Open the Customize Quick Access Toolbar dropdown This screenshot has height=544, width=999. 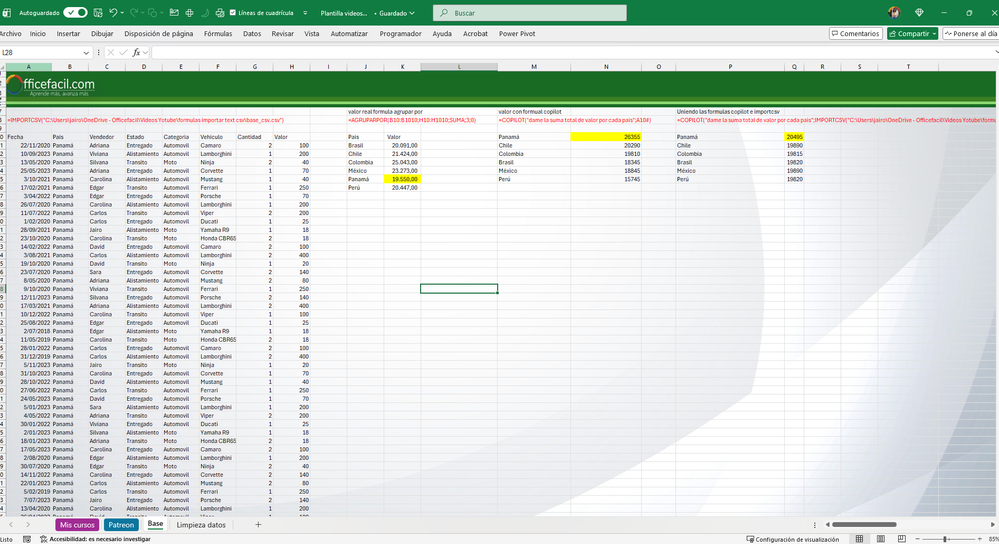tap(305, 13)
